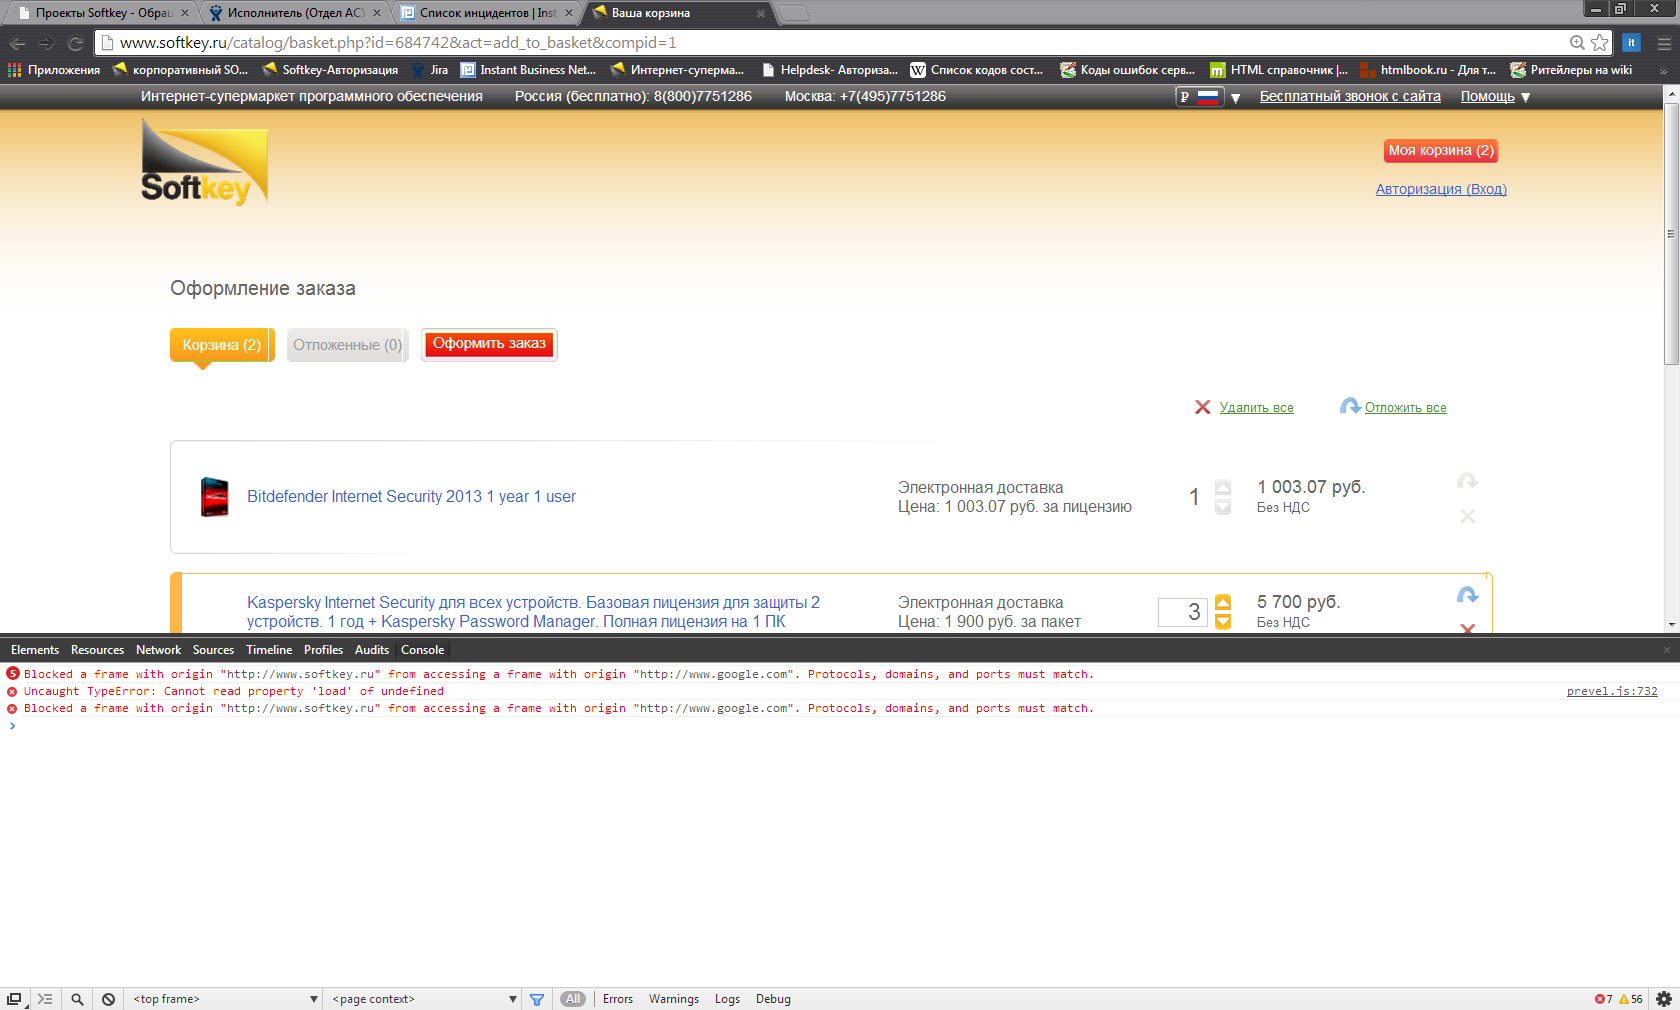Click Бесплатный звонок с сайта link

(x=1350, y=97)
